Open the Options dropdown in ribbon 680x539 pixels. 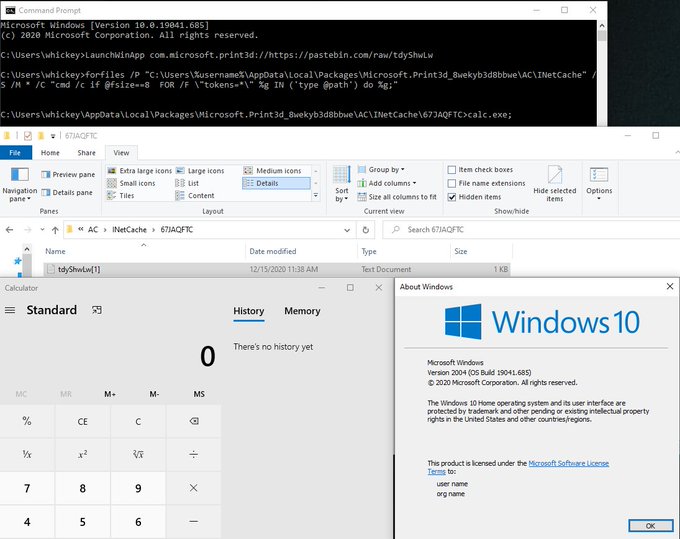(x=599, y=184)
